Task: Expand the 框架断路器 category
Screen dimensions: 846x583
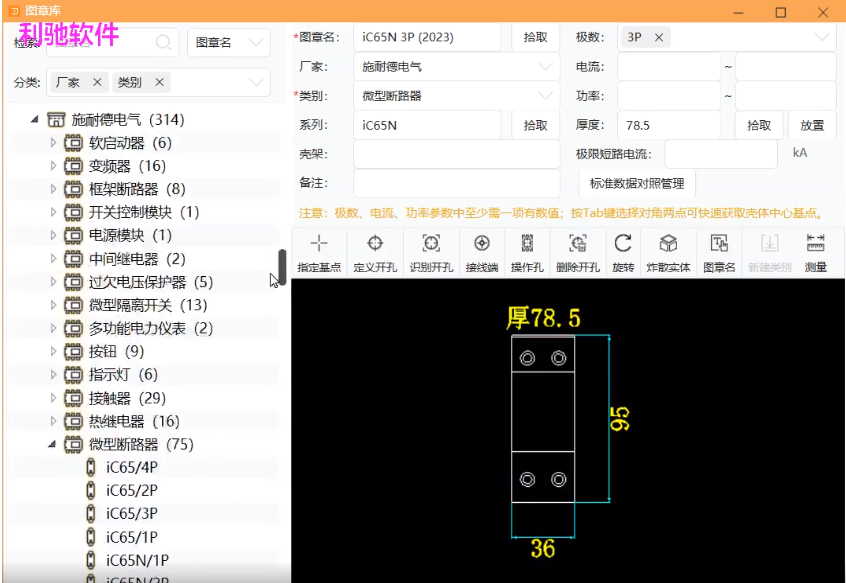Action: pyautogui.click(x=53, y=189)
